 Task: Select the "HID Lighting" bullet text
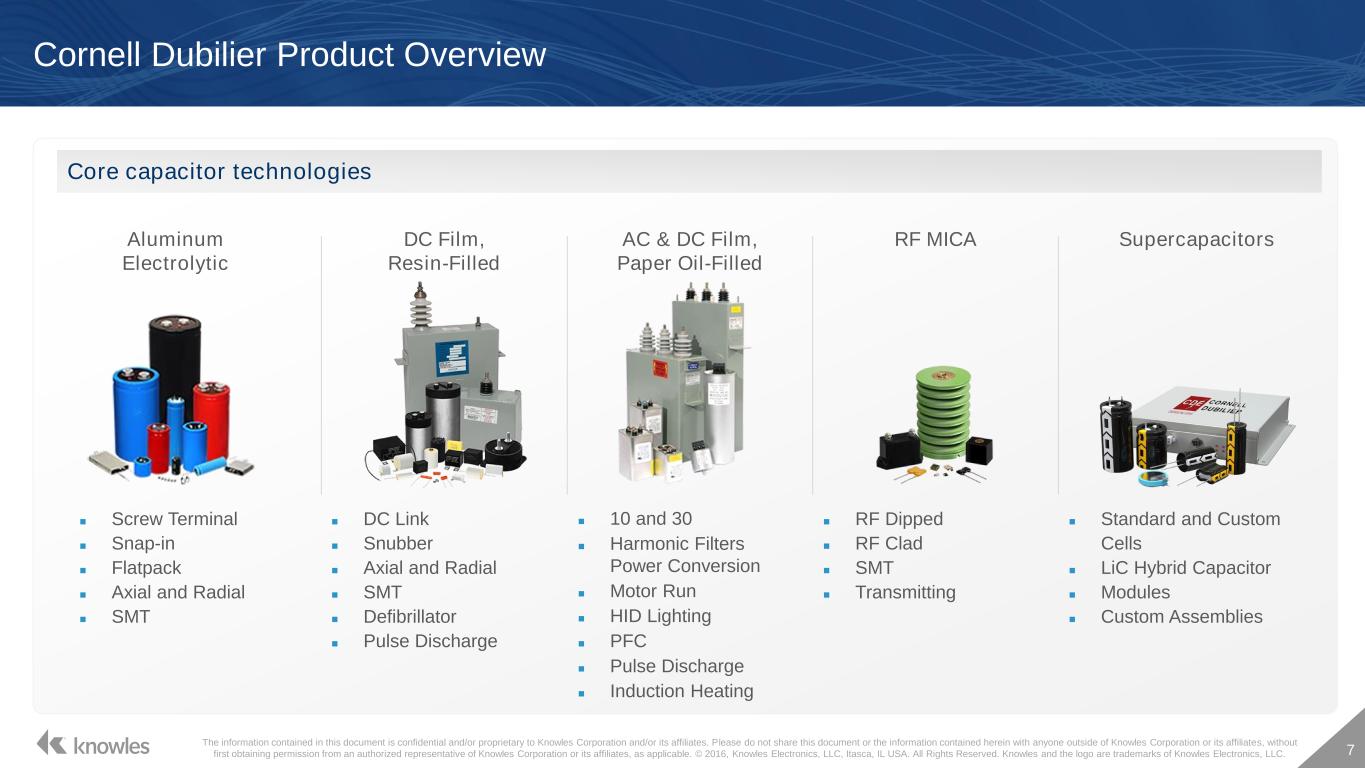tap(661, 616)
